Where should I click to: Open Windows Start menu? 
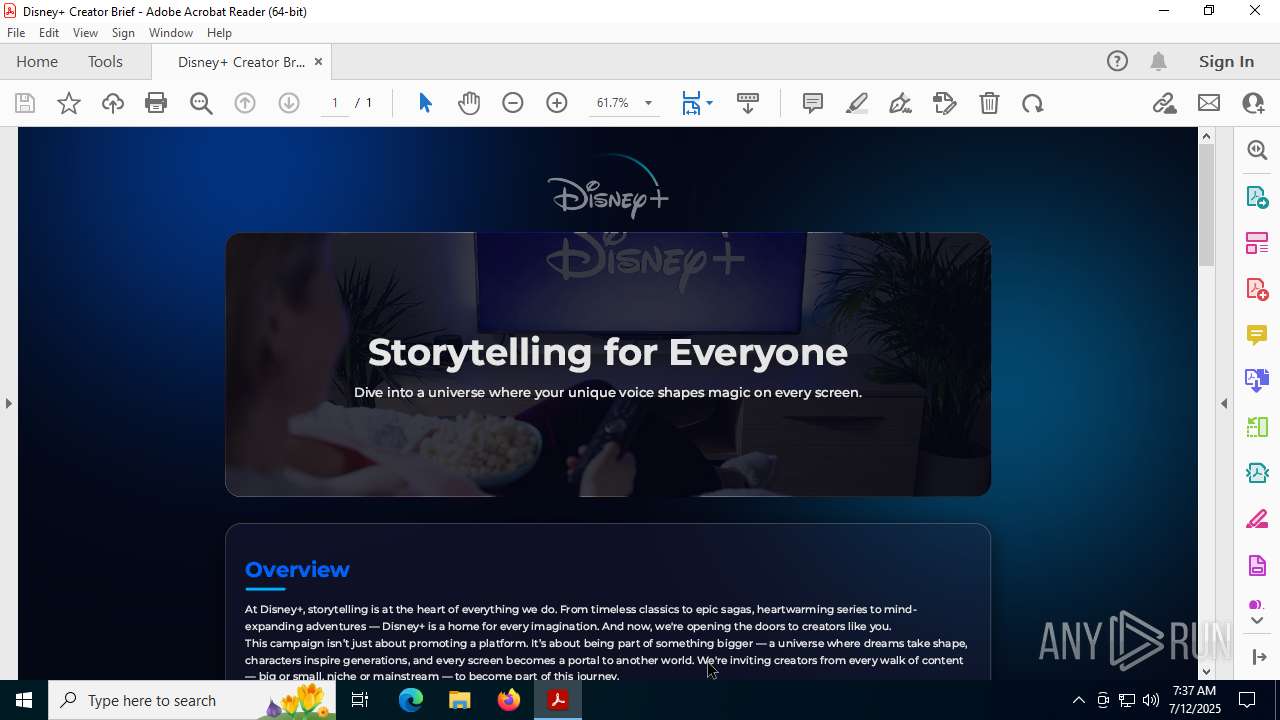tap(24, 700)
